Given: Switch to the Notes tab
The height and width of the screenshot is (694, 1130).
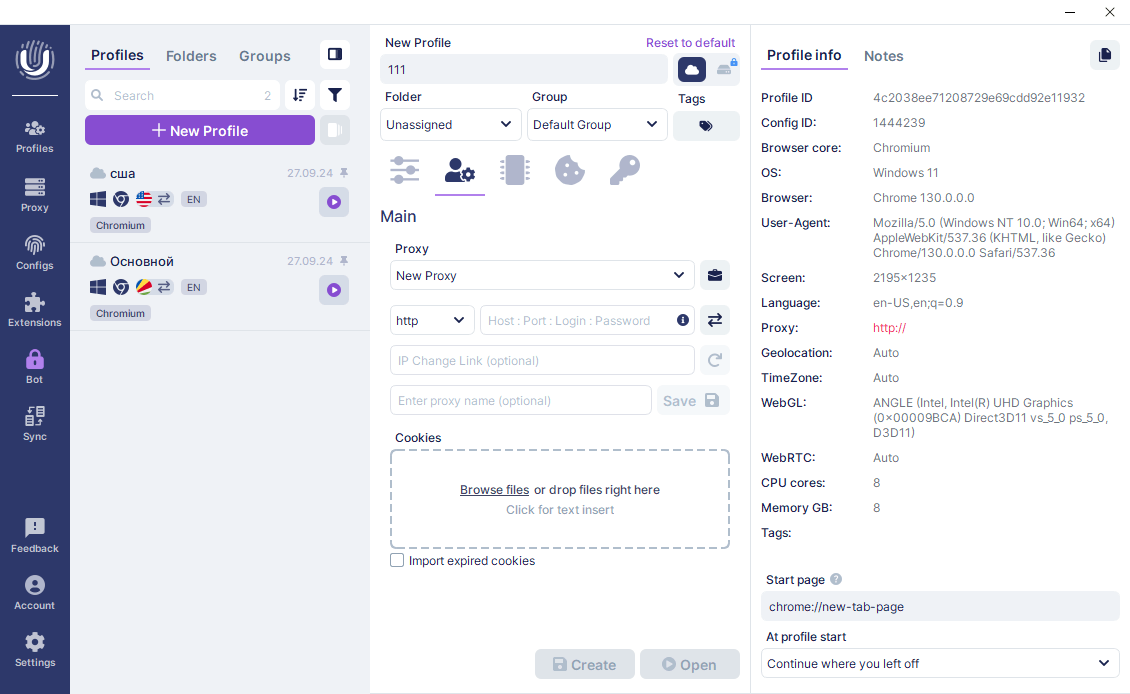Looking at the screenshot, I should [883, 56].
